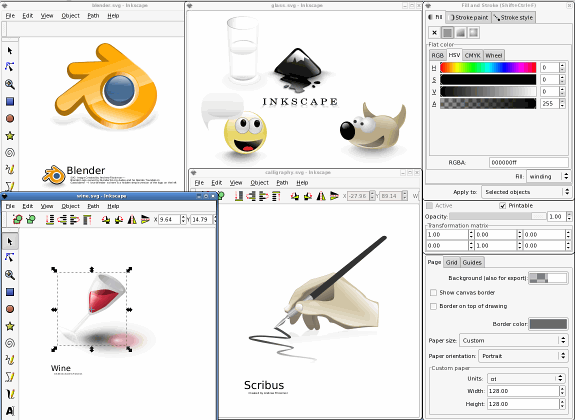
Task: Click Raise to top in calligraphy toolbar
Action: click(x=276, y=196)
